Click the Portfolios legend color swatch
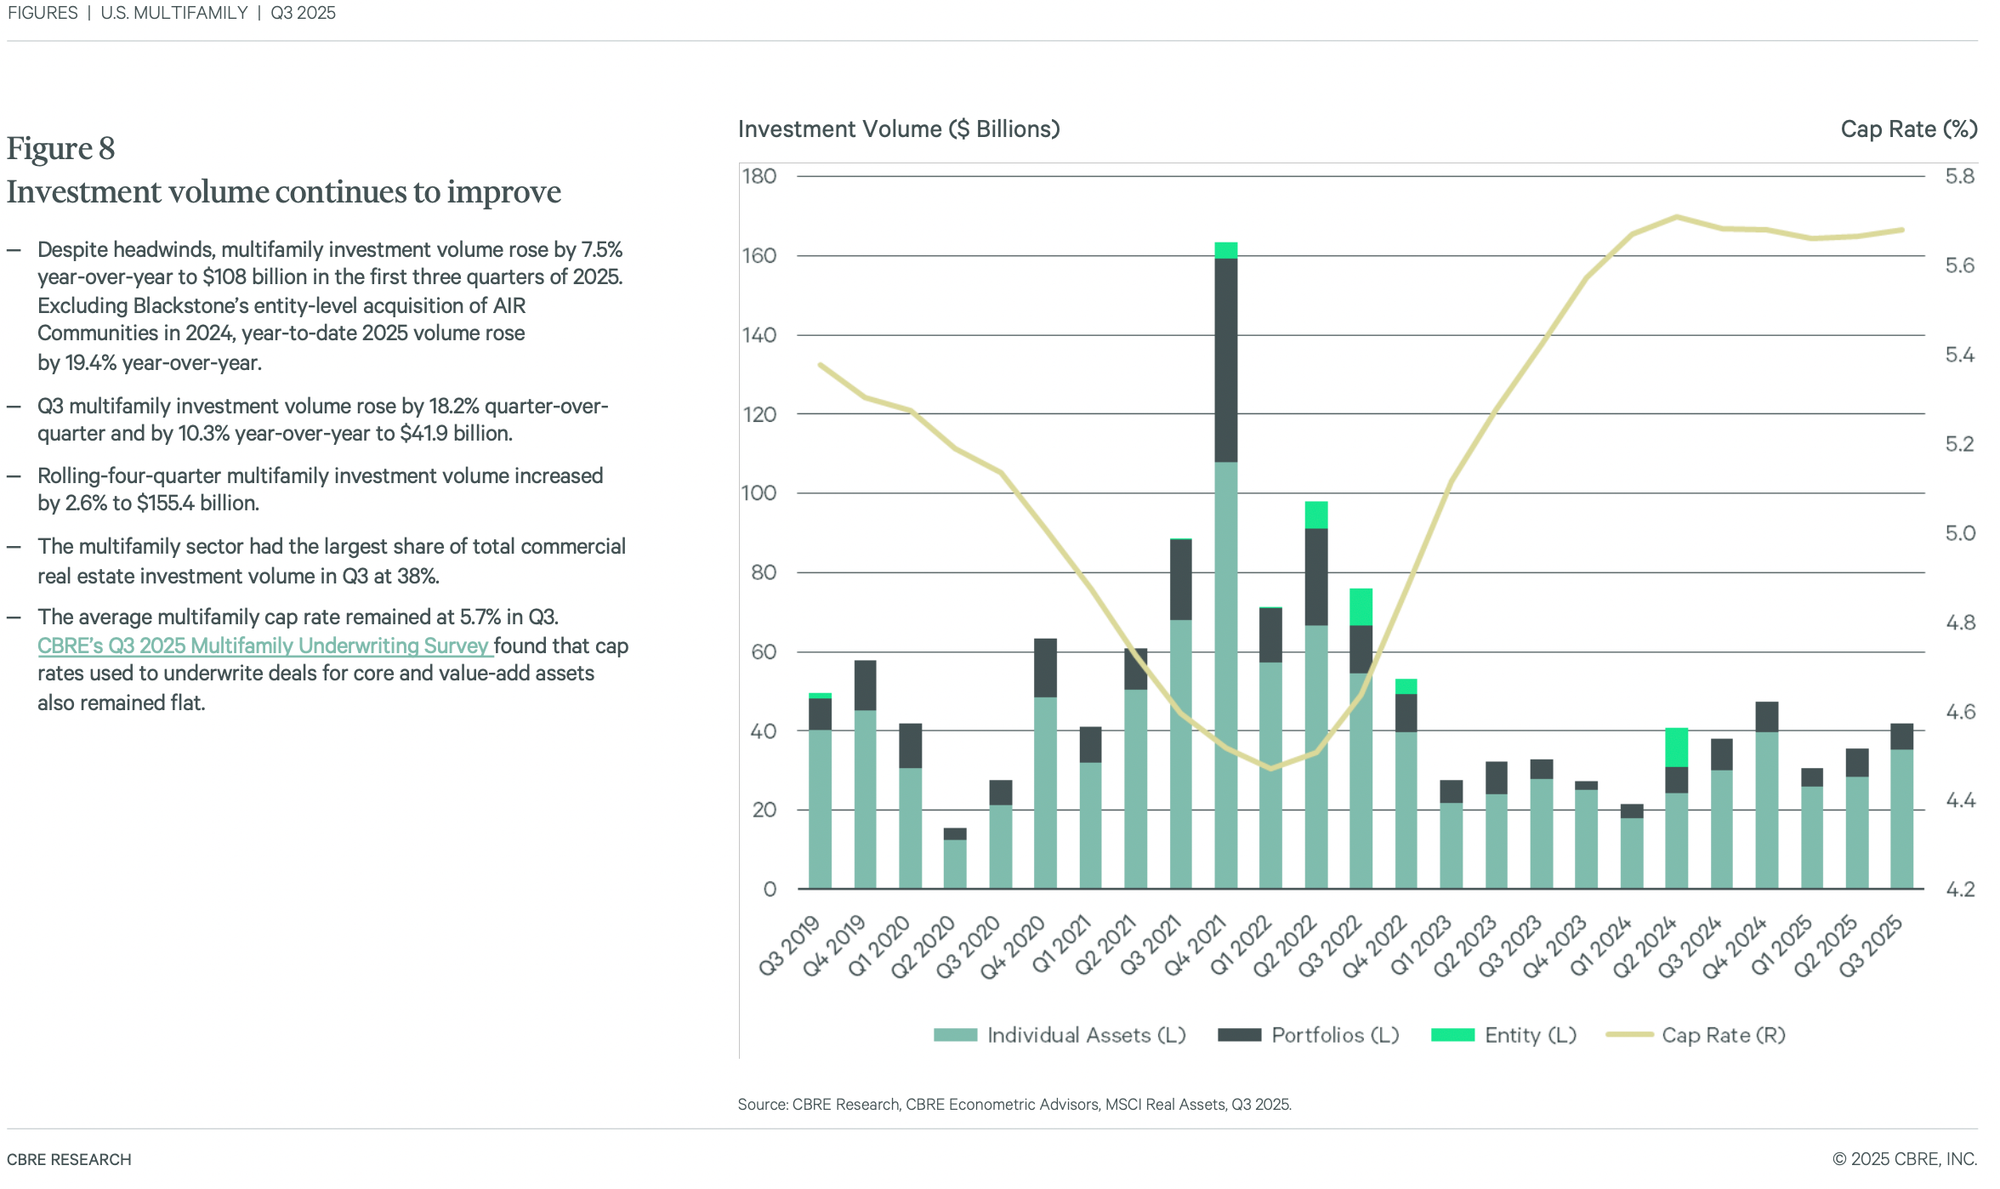2000x1189 pixels. [x=1239, y=1035]
